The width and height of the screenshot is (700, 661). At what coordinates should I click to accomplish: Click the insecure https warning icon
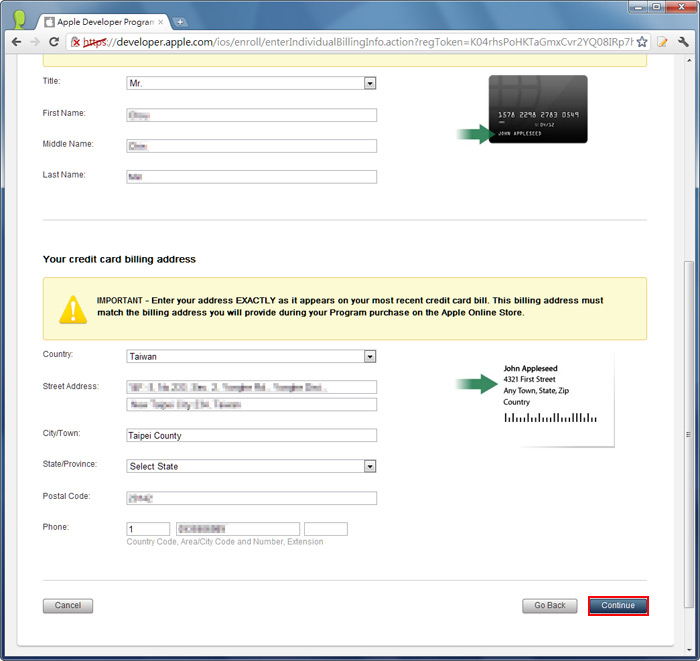(76, 42)
